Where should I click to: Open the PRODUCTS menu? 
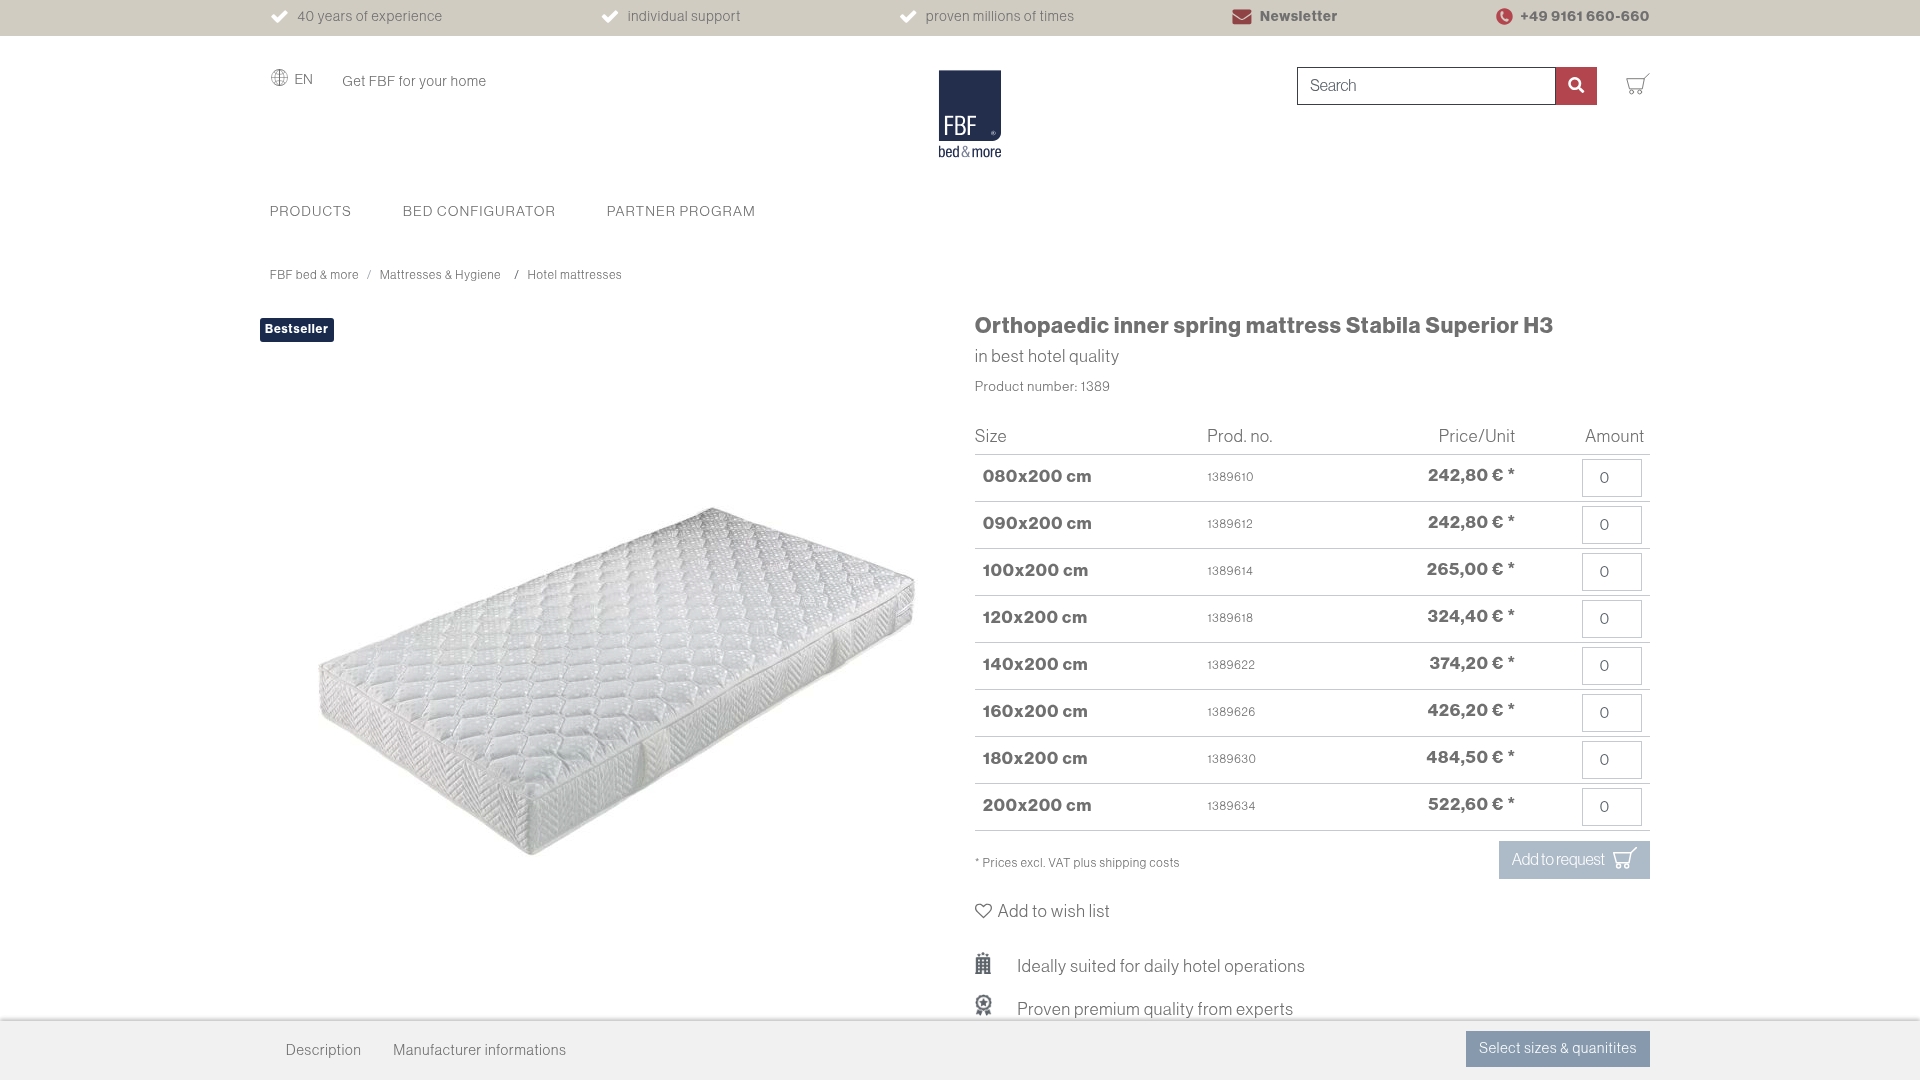pyautogui.click(x=310, y=212)
